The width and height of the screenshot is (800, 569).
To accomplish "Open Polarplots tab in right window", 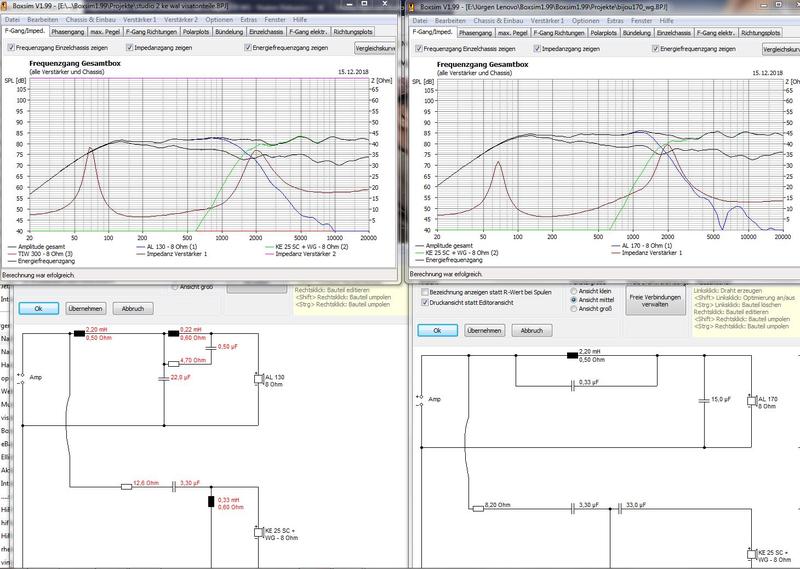I will (x=604, y=33).
